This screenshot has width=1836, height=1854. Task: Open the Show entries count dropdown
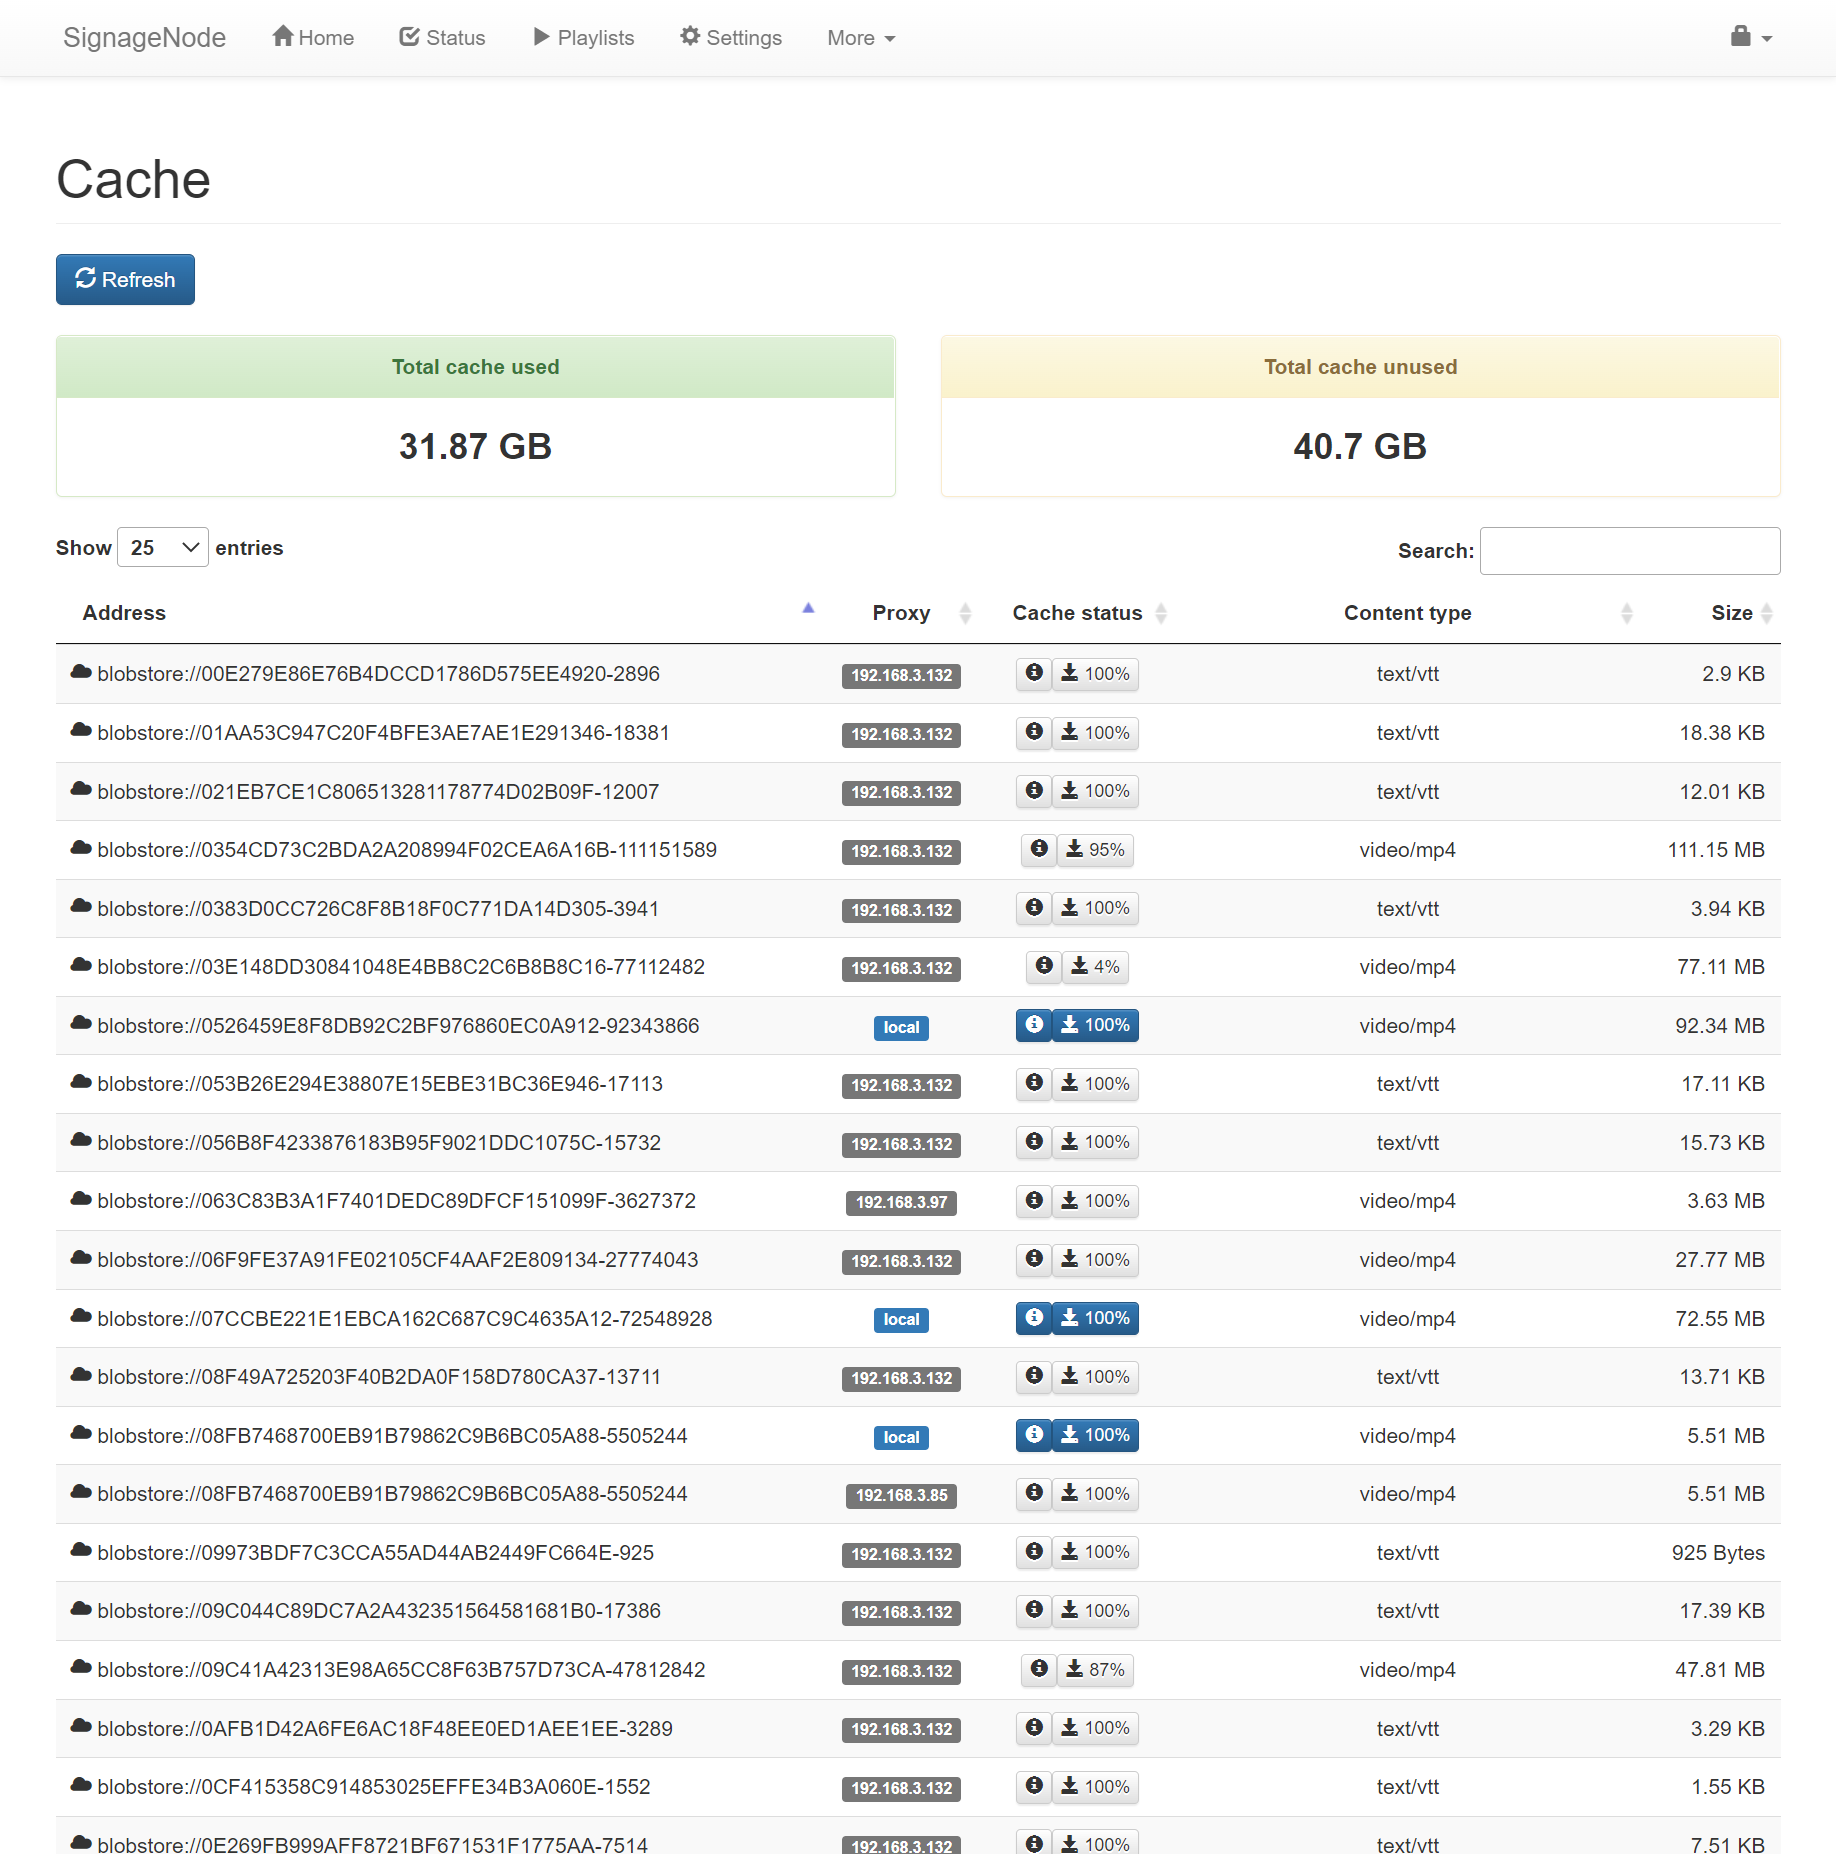(163, 548)
